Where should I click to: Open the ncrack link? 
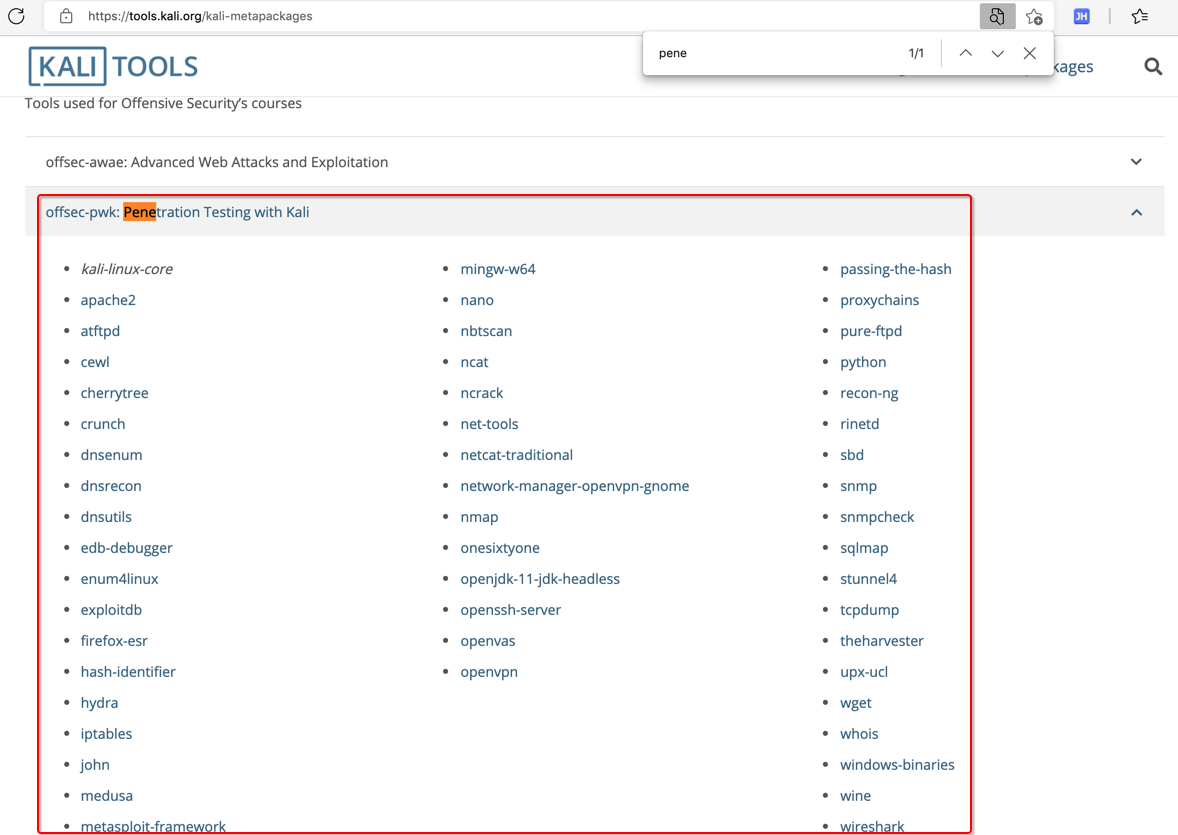[482, 393]
